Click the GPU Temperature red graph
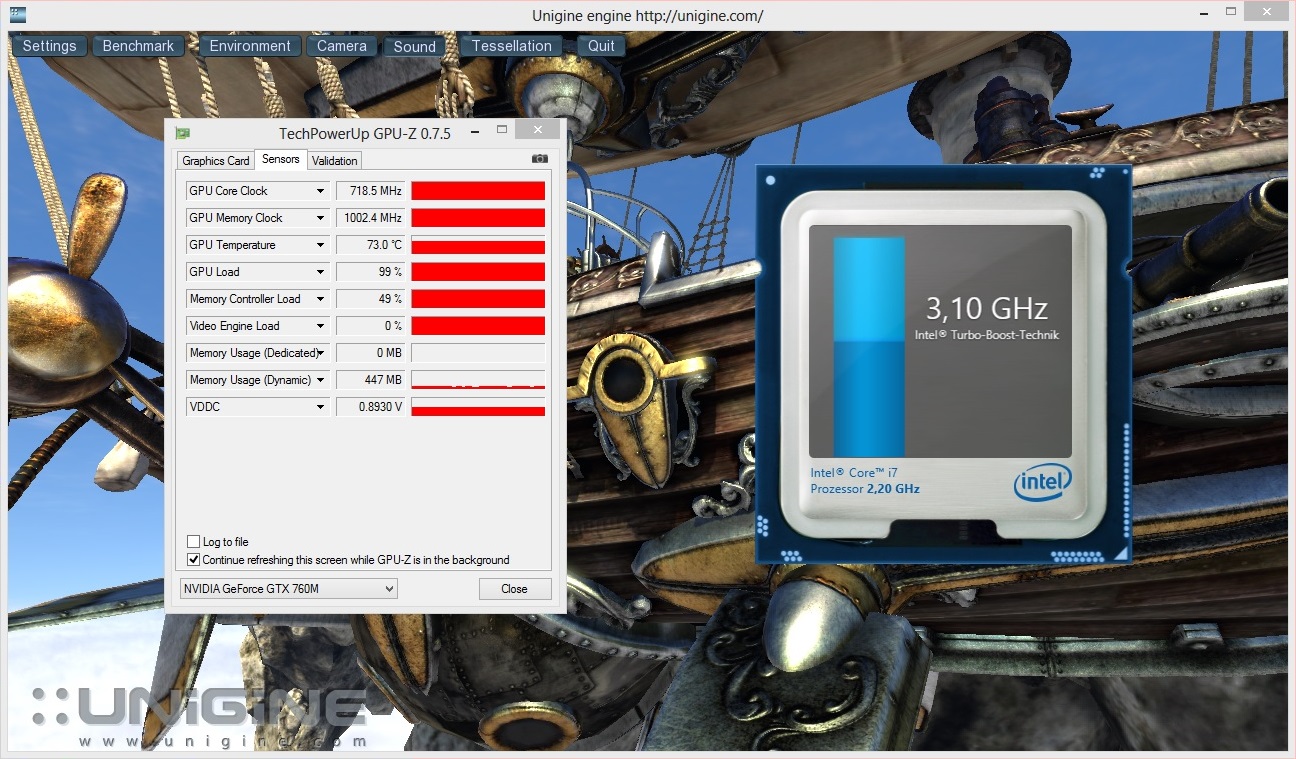Image resolution: width=1296 pixels, height=759 pixels. (x=478, y=245)
